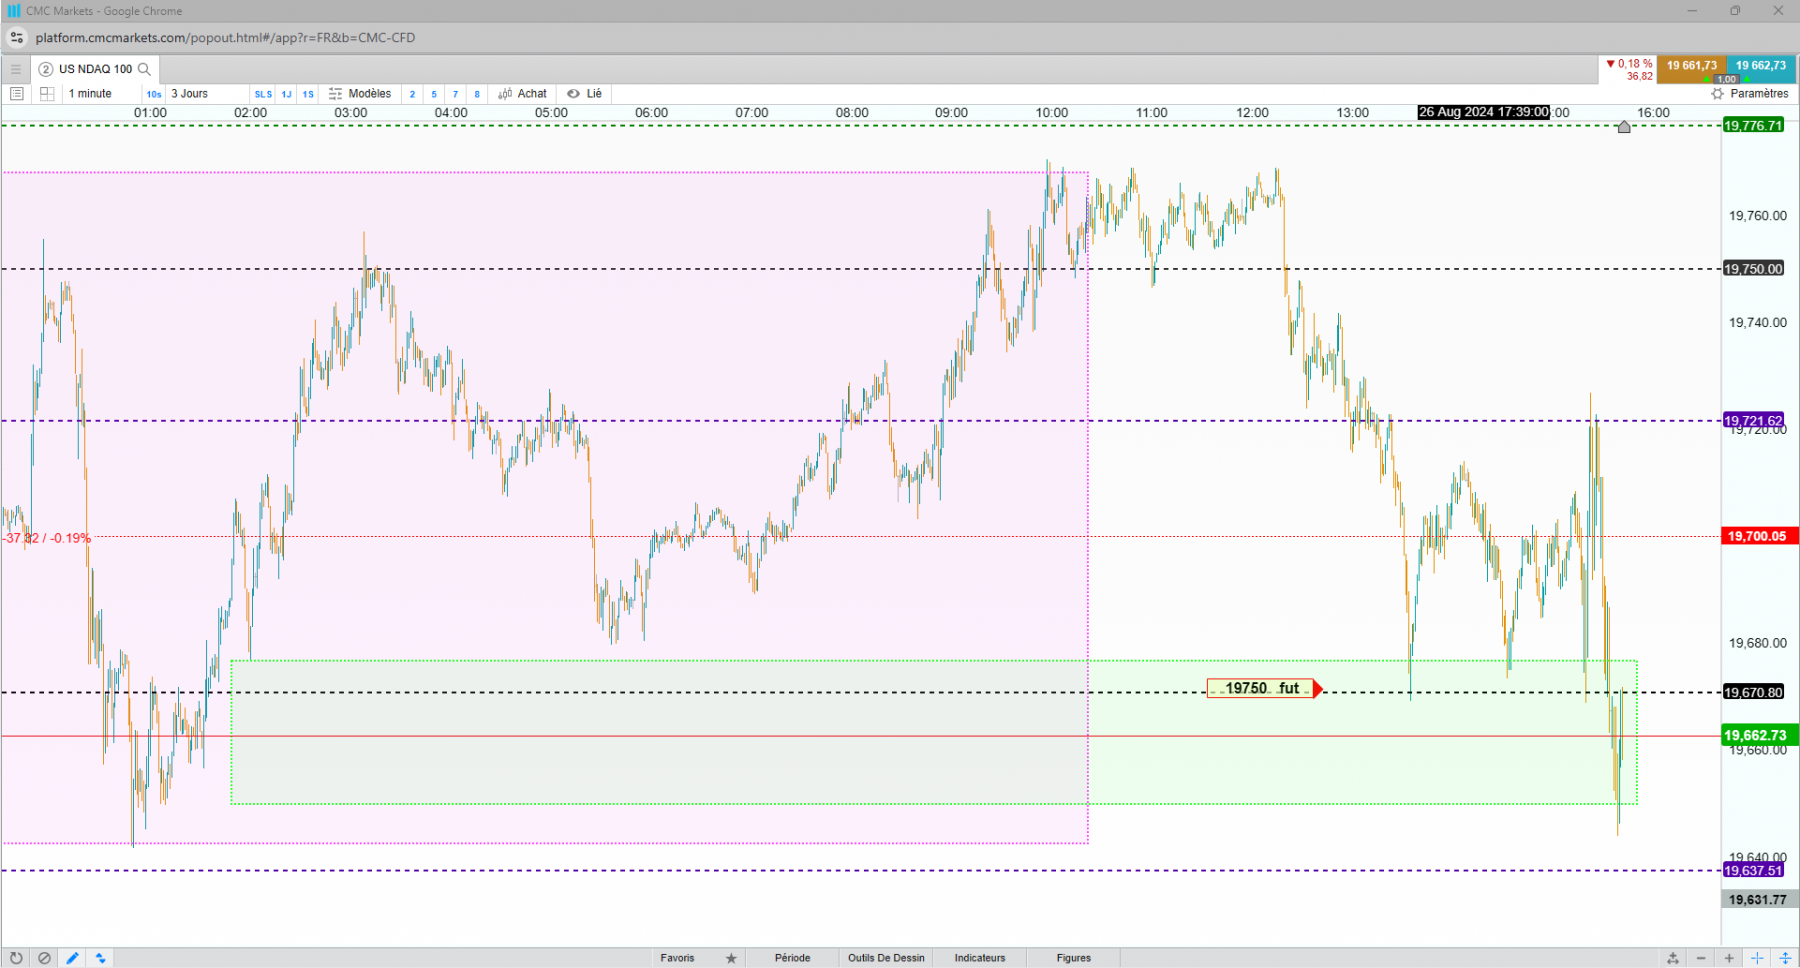The width and height of the screenshot is (1800, 968).
Task: Open the hamburger menu beside US NDAQ 100
Action: (15, 69)
